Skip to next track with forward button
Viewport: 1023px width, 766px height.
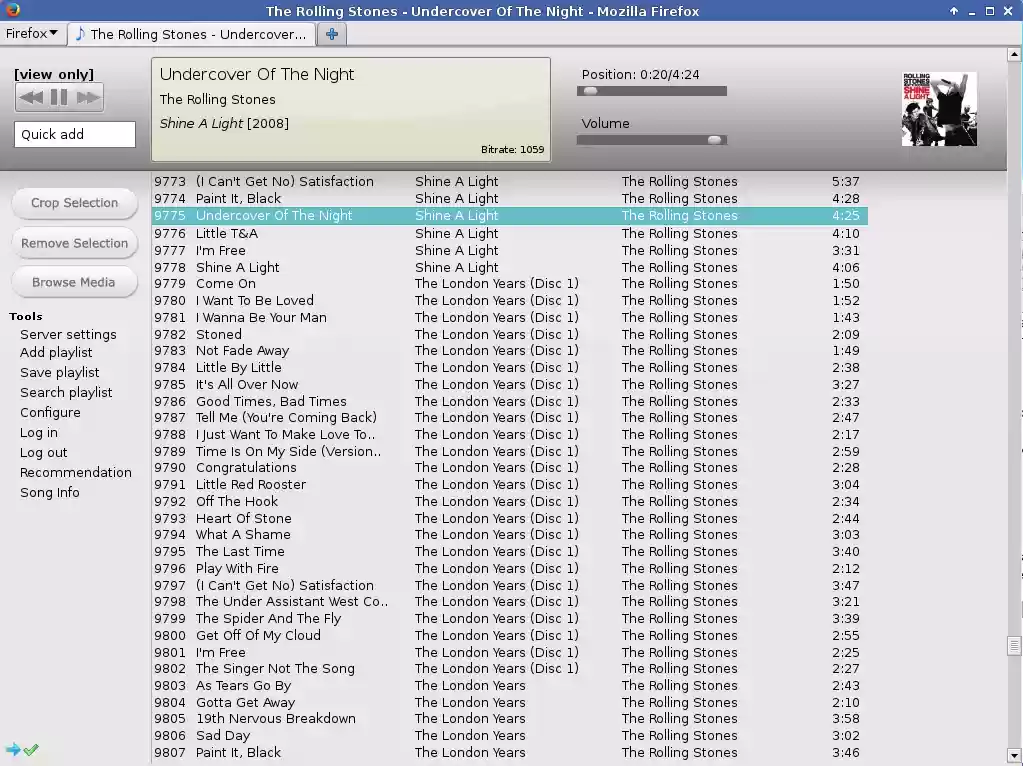pyautogui.click(x=88, y=97)
